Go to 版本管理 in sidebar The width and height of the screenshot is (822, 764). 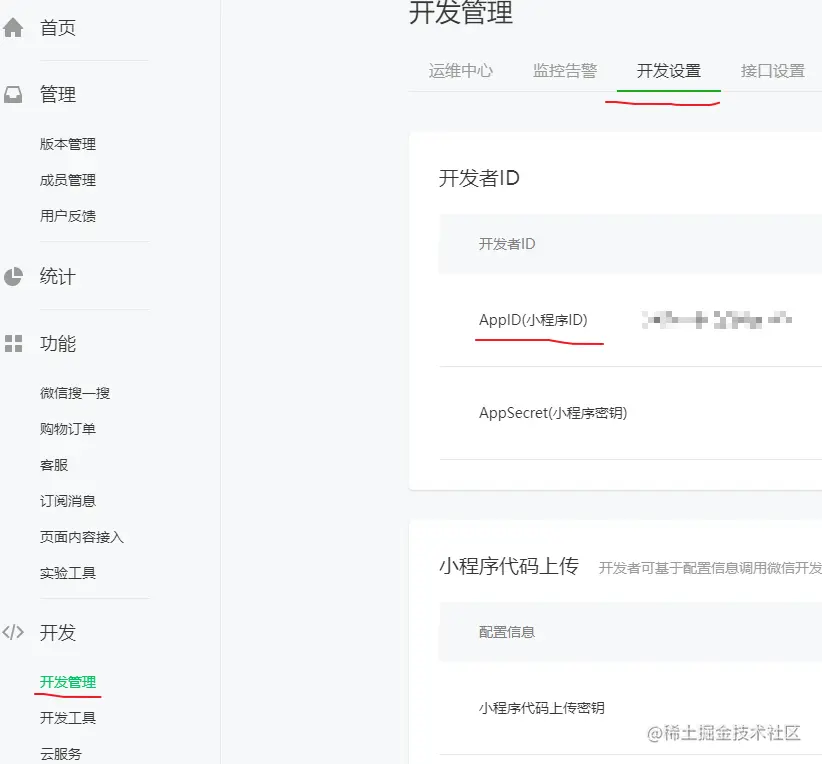click(x=68, y=144)
